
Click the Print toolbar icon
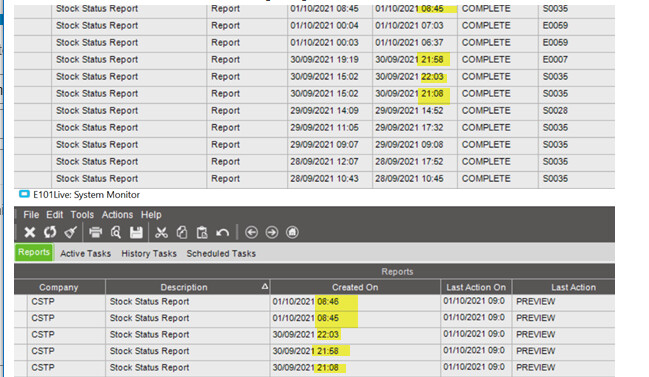(96, 233)
